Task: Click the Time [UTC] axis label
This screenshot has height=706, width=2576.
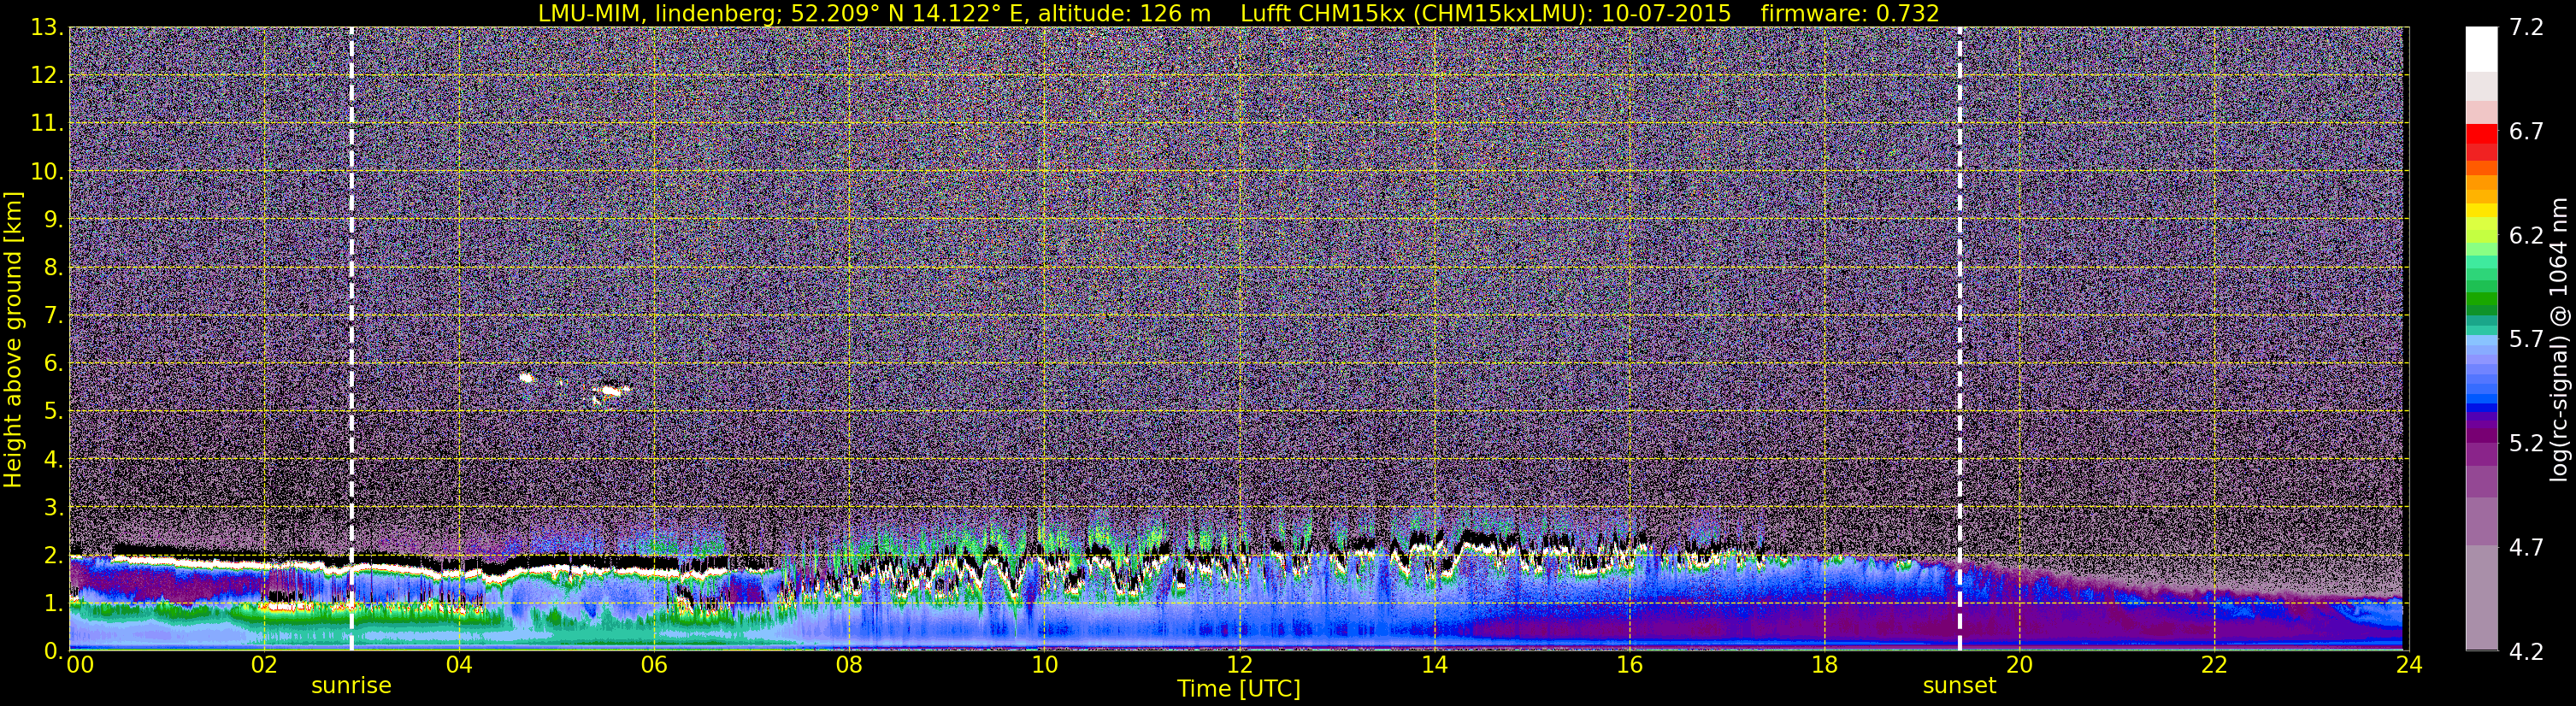Action: click(1238, 689)
